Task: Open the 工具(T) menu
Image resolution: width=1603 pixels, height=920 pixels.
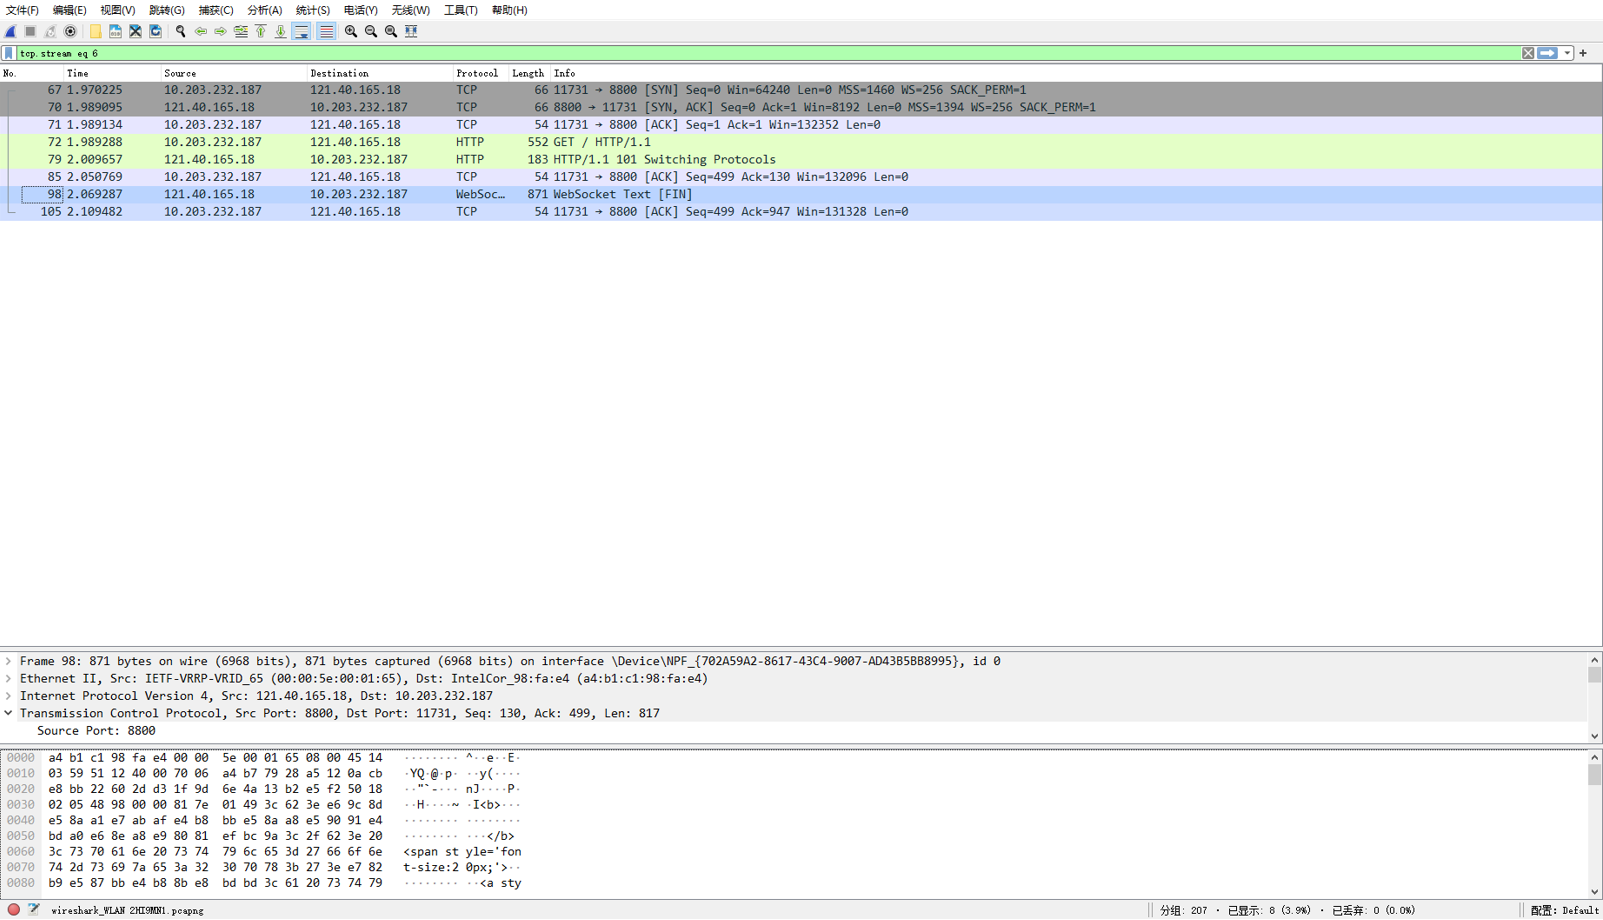Action: point(461,10)
